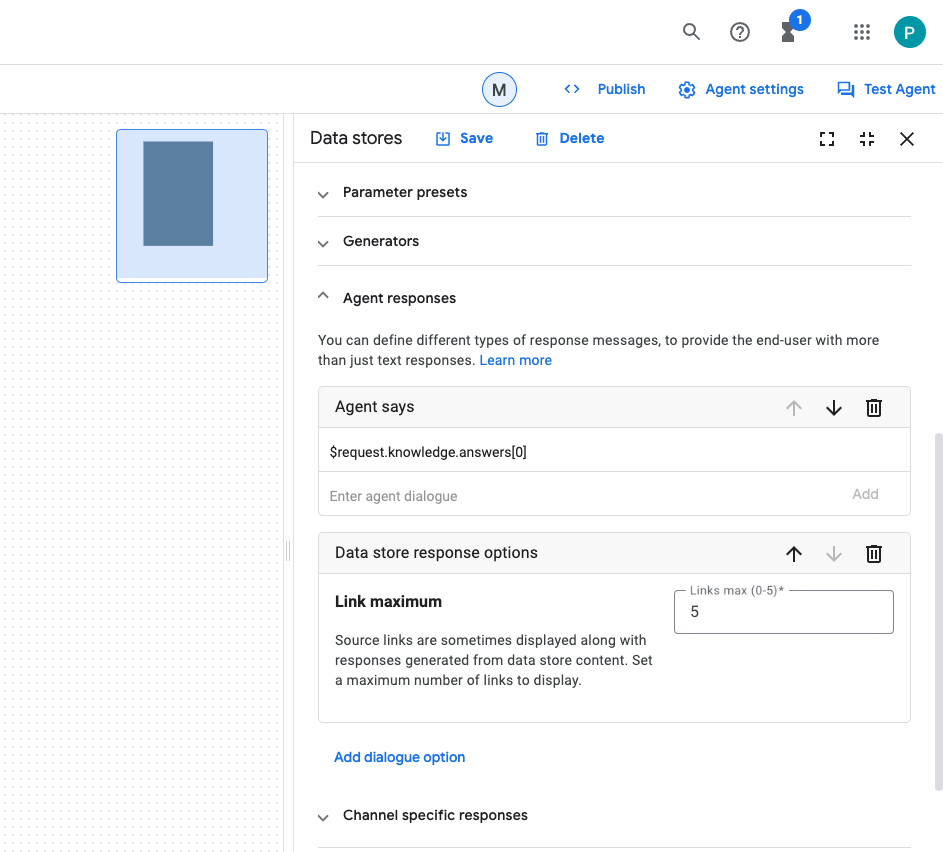Open the help question mark icon
This screenshot has width=943, height=852.
[x=740, y=32]
